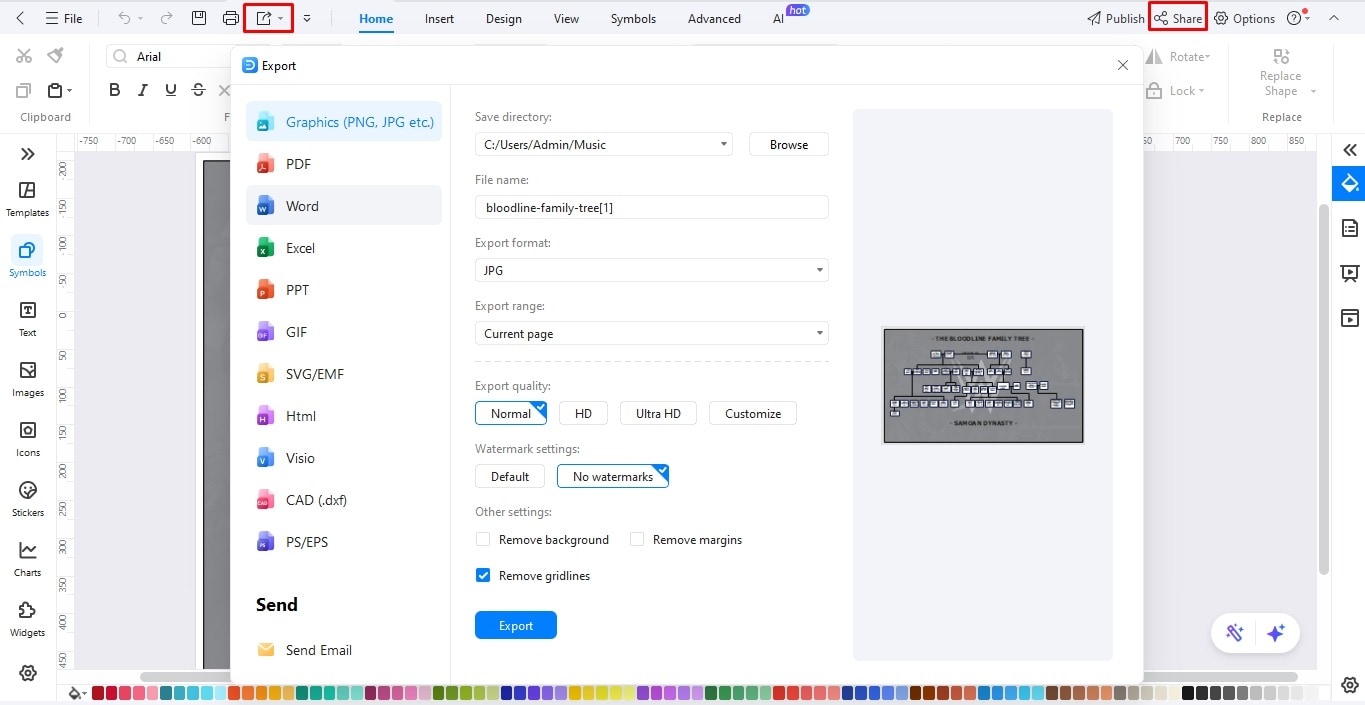Click the blue Export button
Viewport: 1365px width, 705px height.
[x=516, y=625]
